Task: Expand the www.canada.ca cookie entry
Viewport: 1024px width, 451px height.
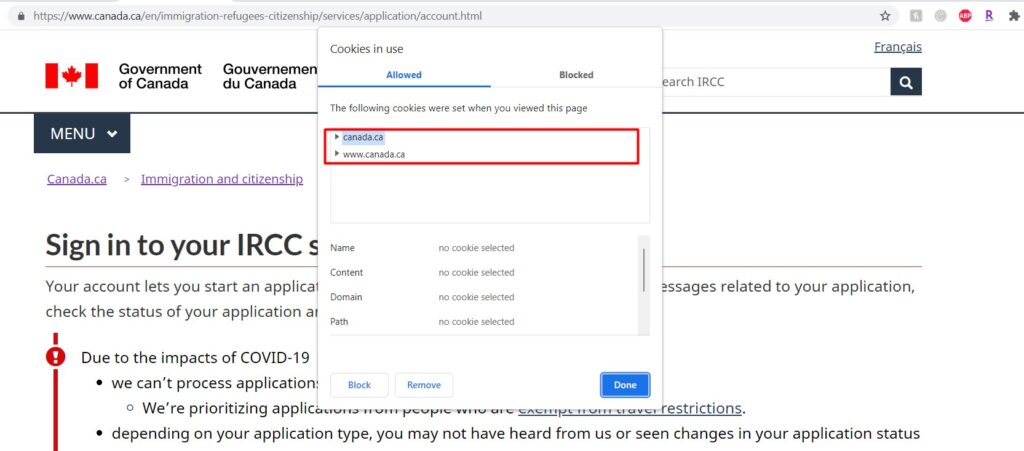Action: [x=337, y=154]
